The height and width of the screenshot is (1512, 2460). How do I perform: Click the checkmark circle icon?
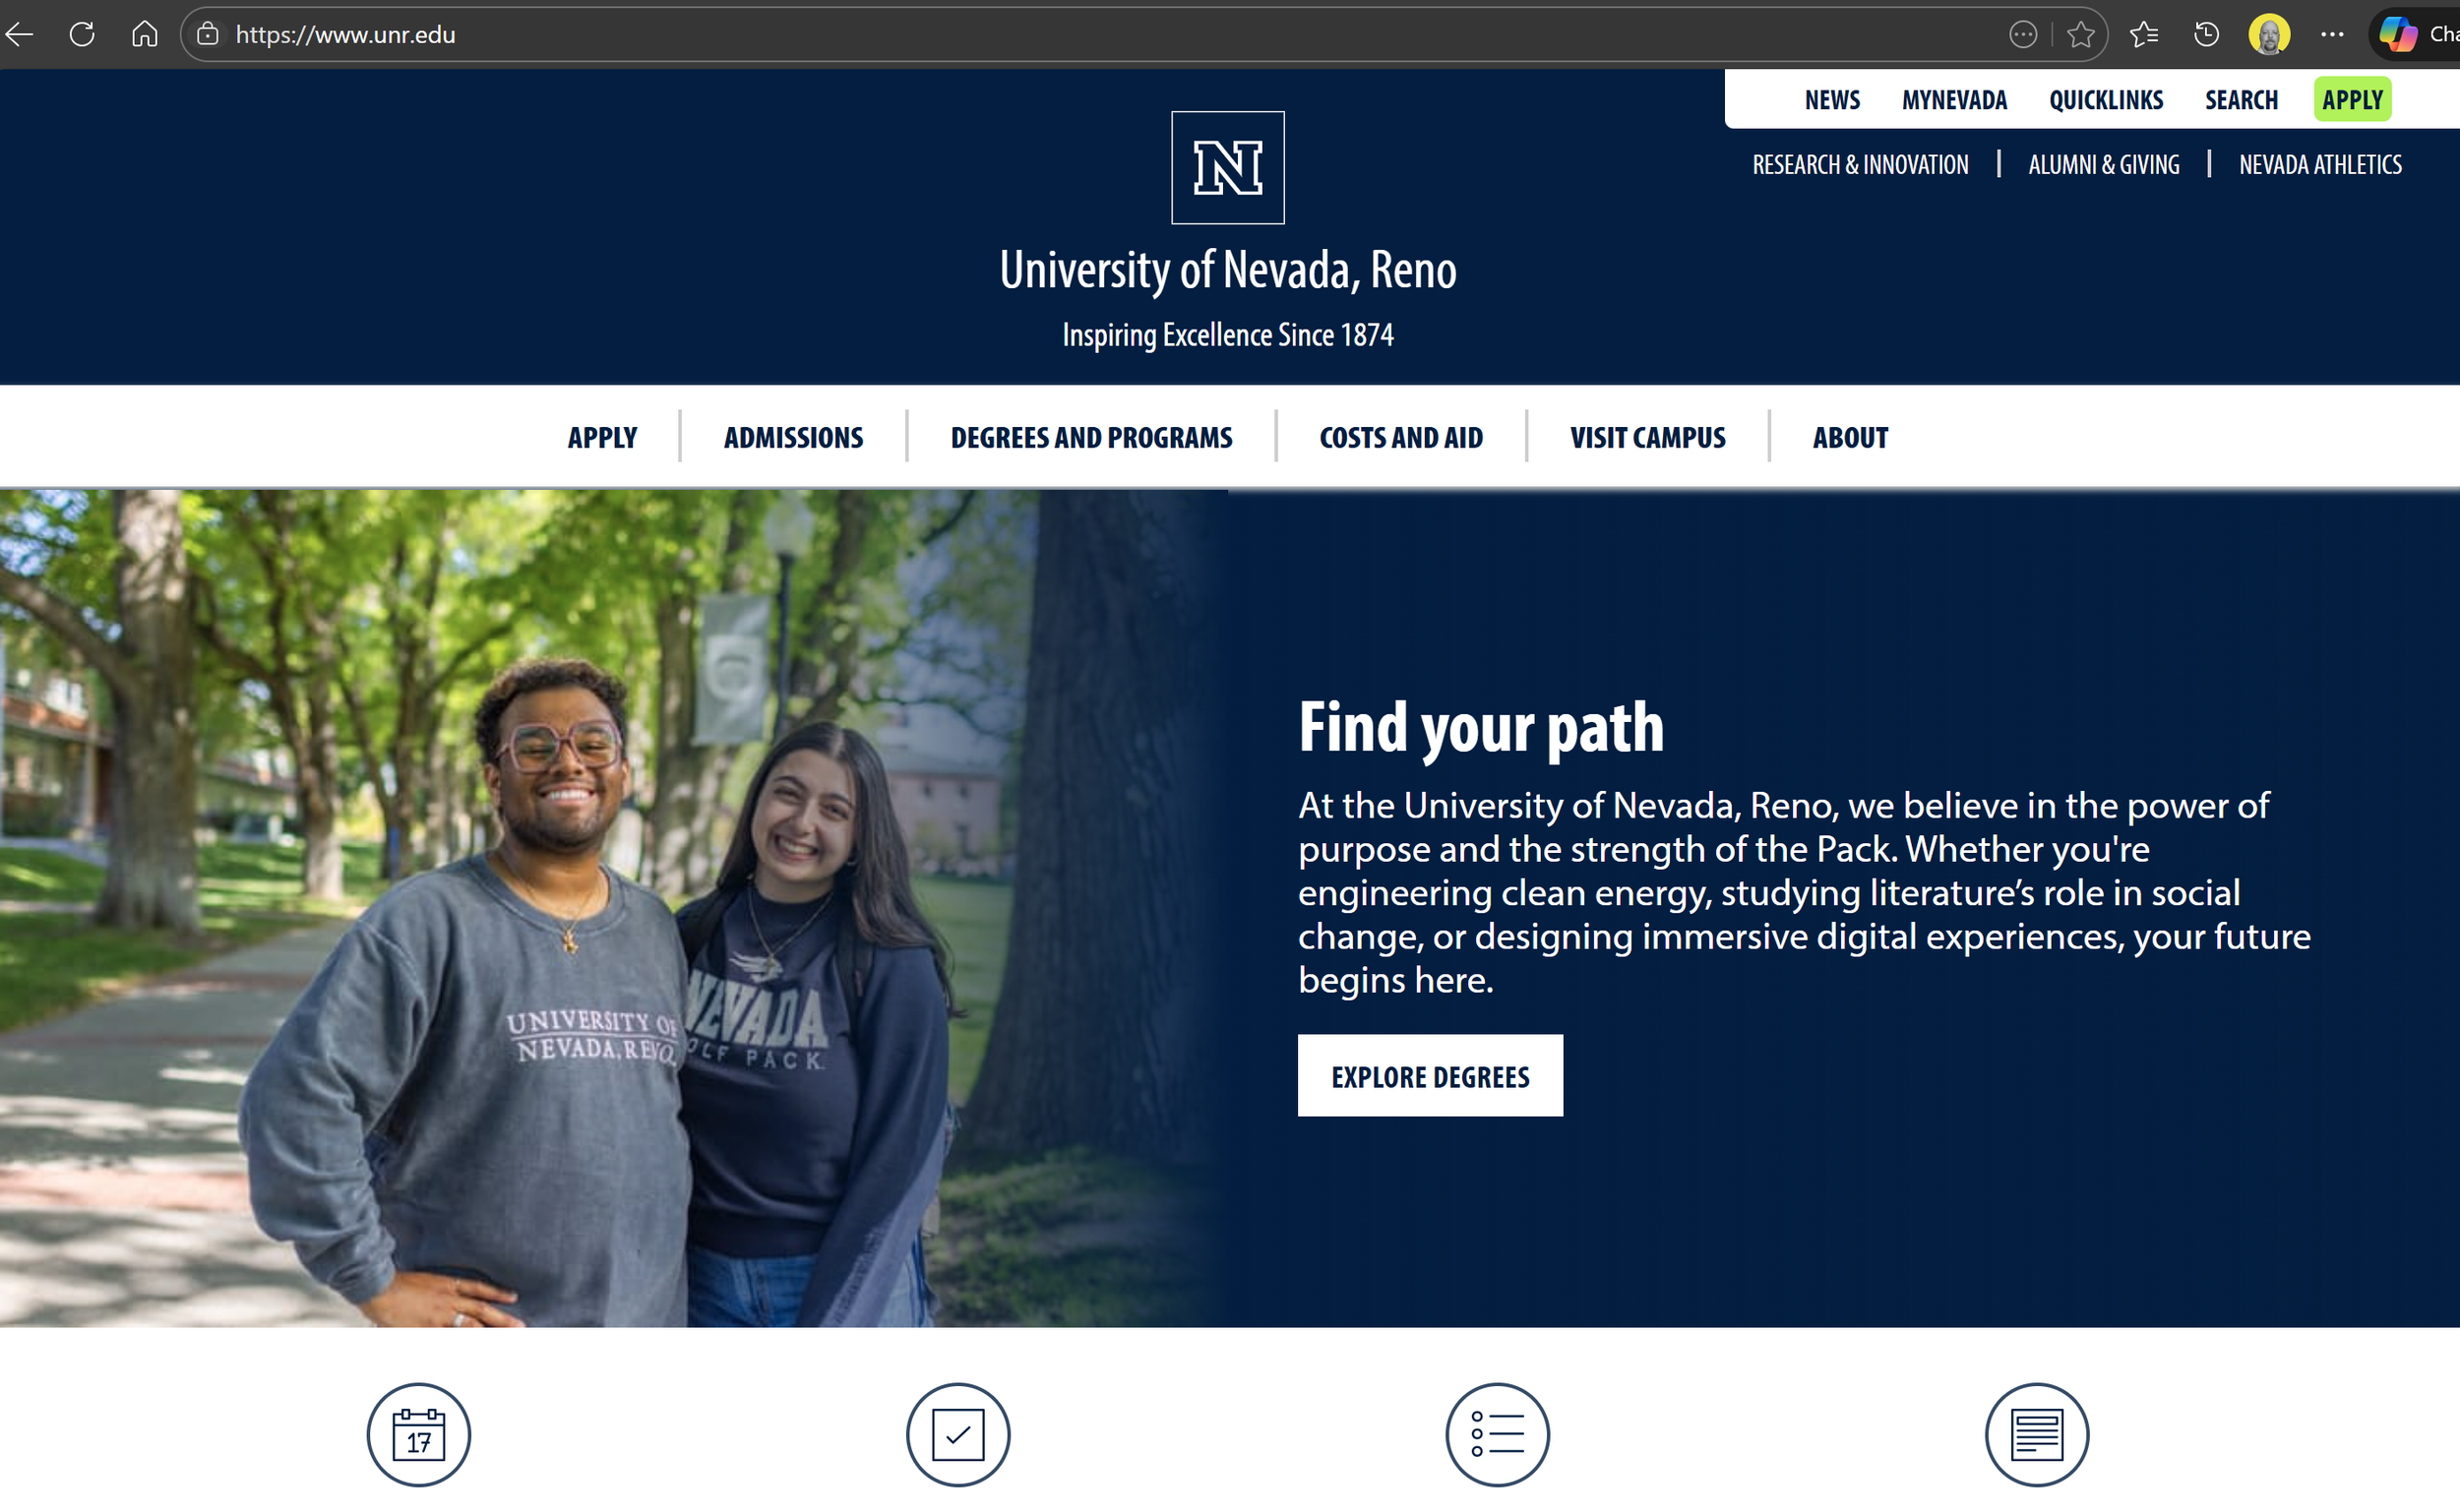(957, 1434)
